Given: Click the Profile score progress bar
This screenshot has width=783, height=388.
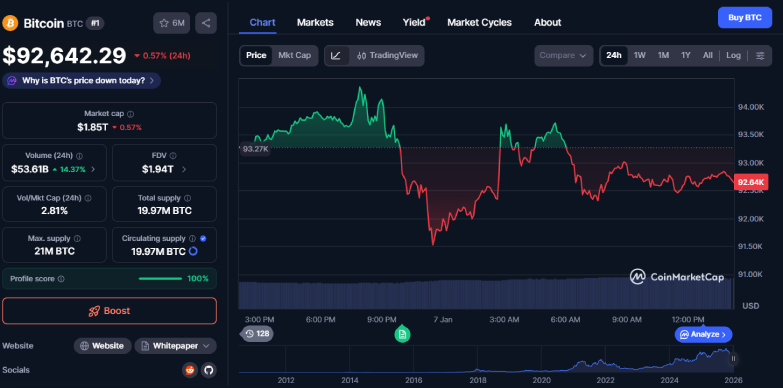Looking at the screenshot, I should [x=160, y=279].
